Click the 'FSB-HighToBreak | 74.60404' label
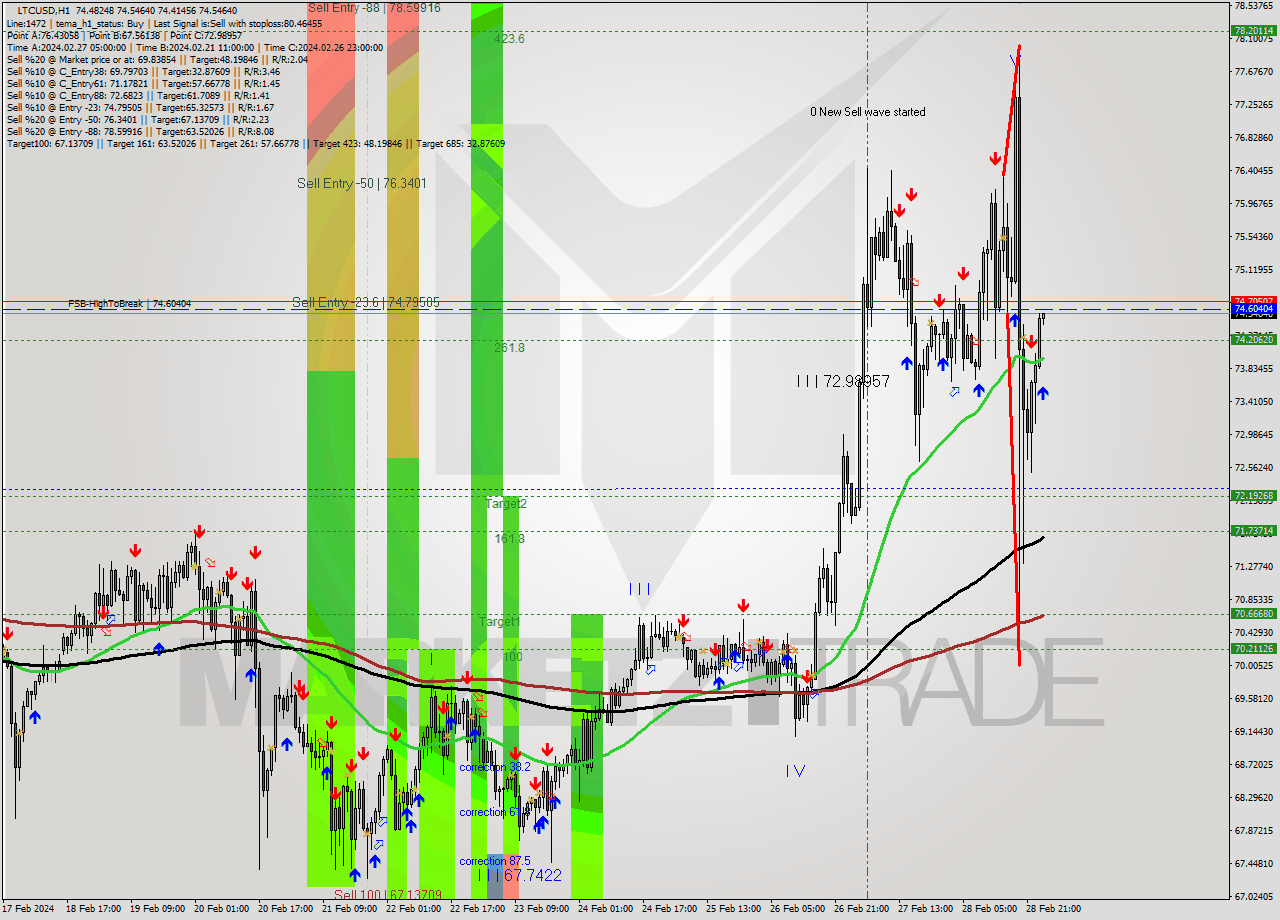The width and height of the screenshot is (1280, 920). click(x=129, y=303)
